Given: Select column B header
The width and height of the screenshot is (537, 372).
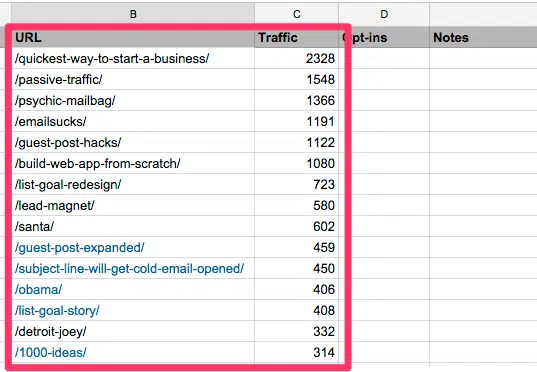Looking at the screenshot, I should 133,14.
